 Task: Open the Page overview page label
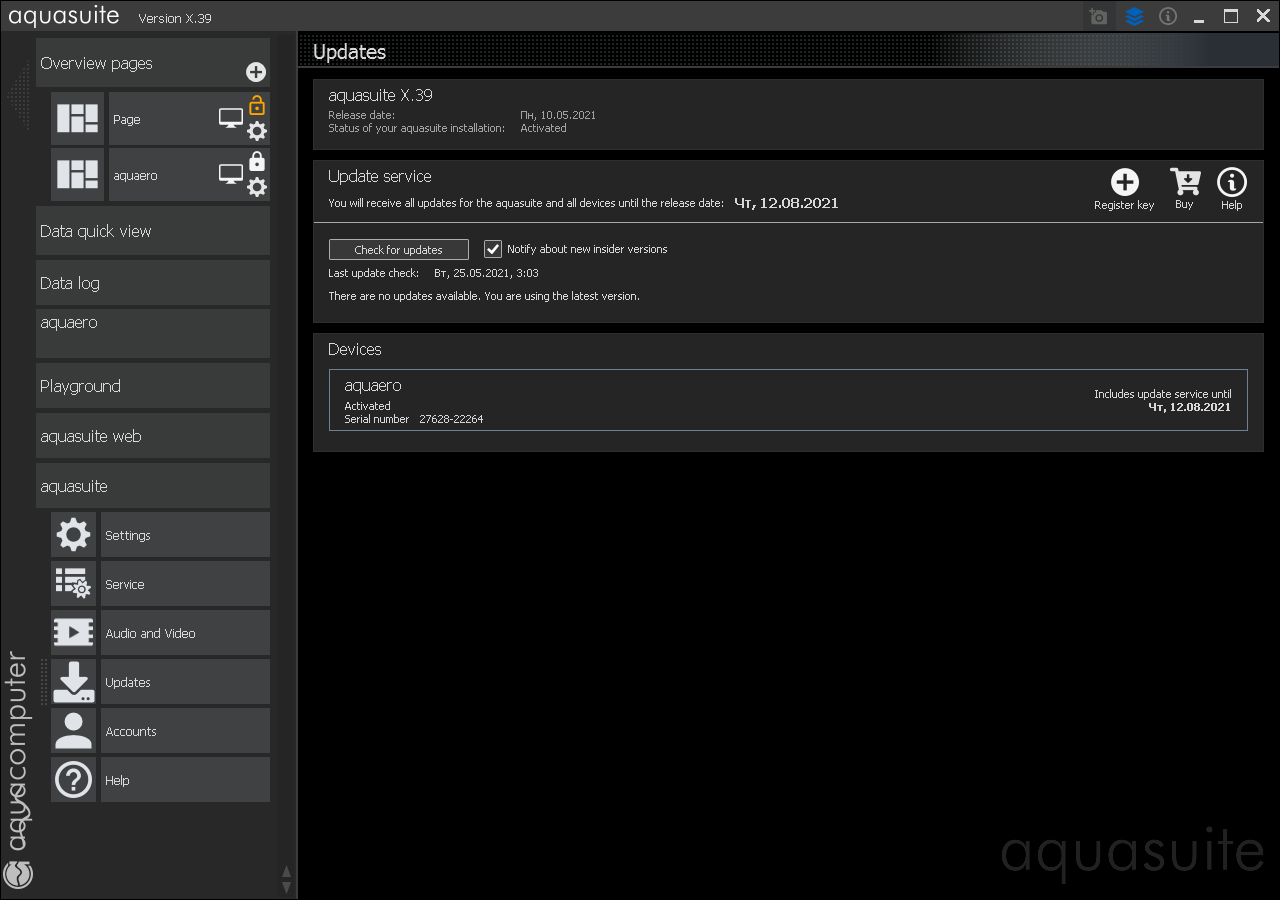click(x=126, y=120)
